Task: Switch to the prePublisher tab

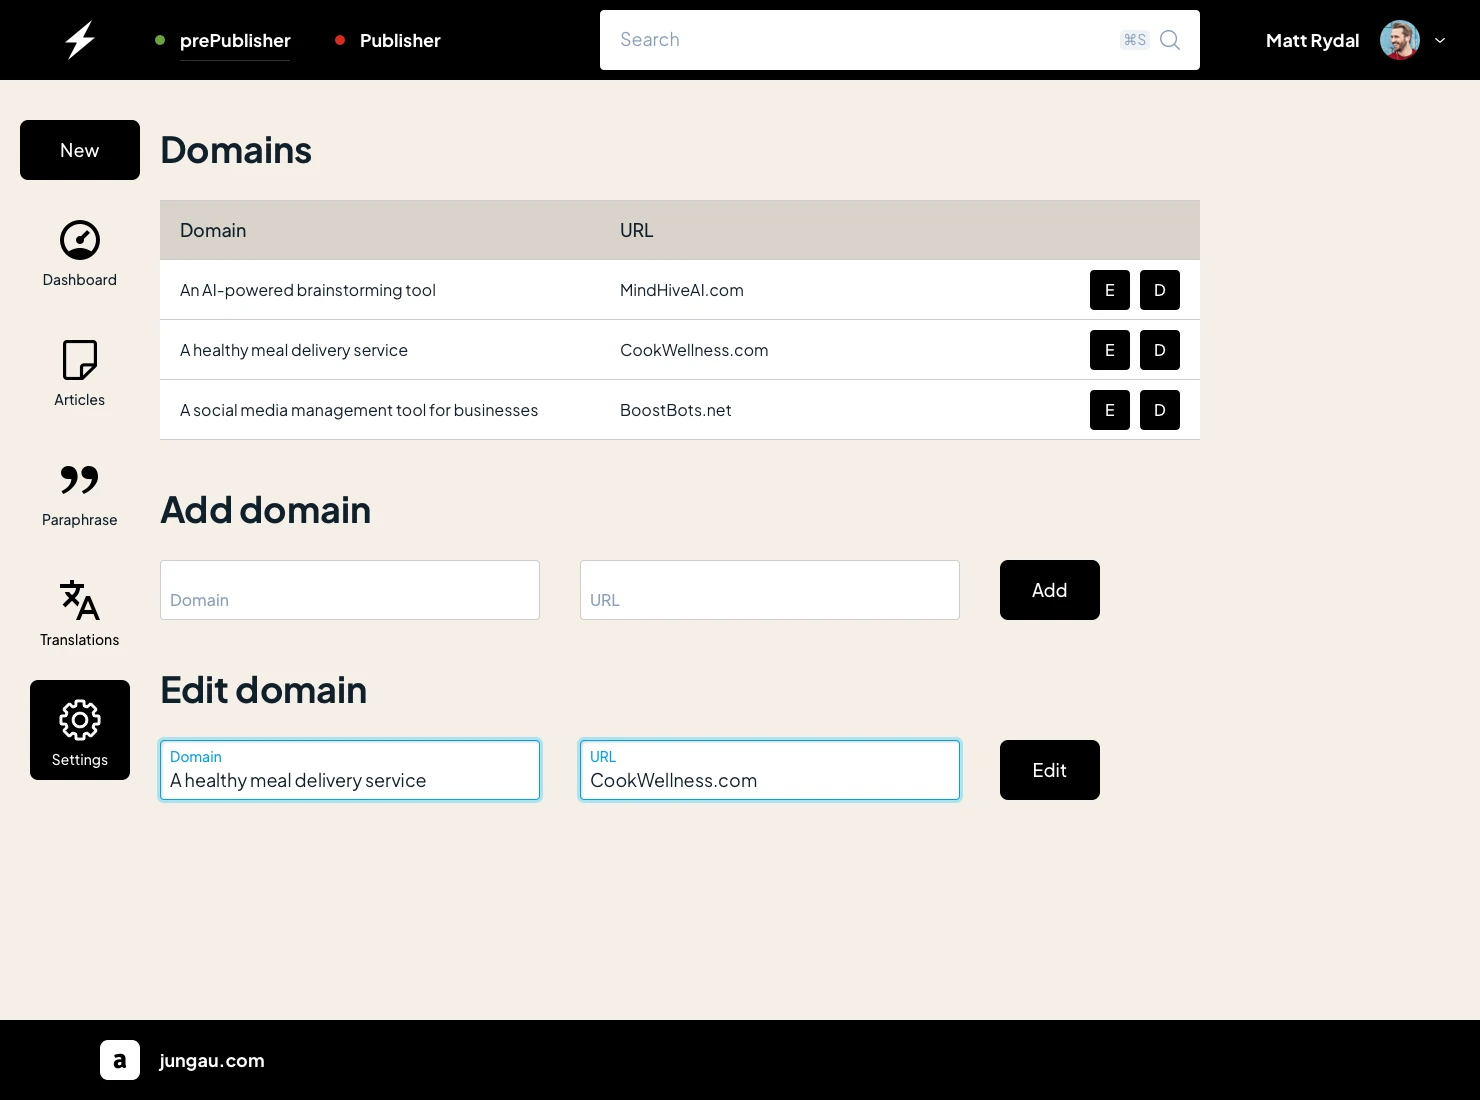Action: pyautogui.click(x=235, y=40)
